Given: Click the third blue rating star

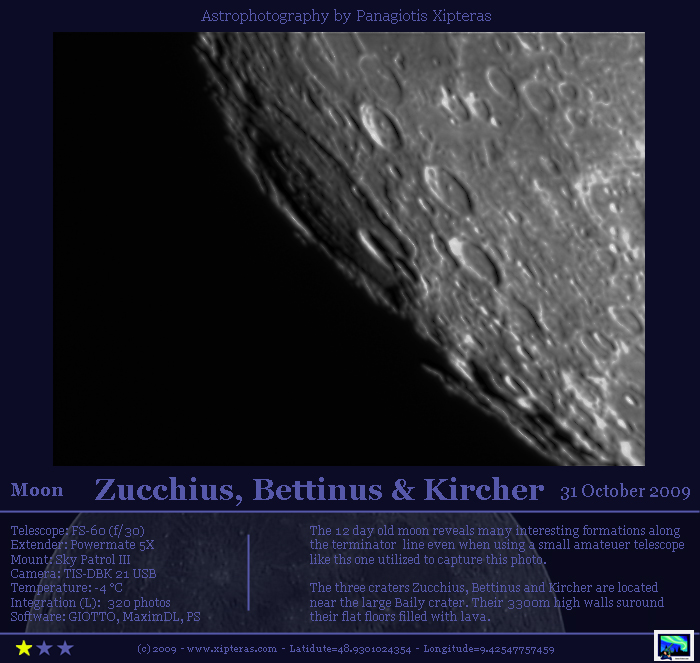Looking at the screenshot, I should point(66,648).
